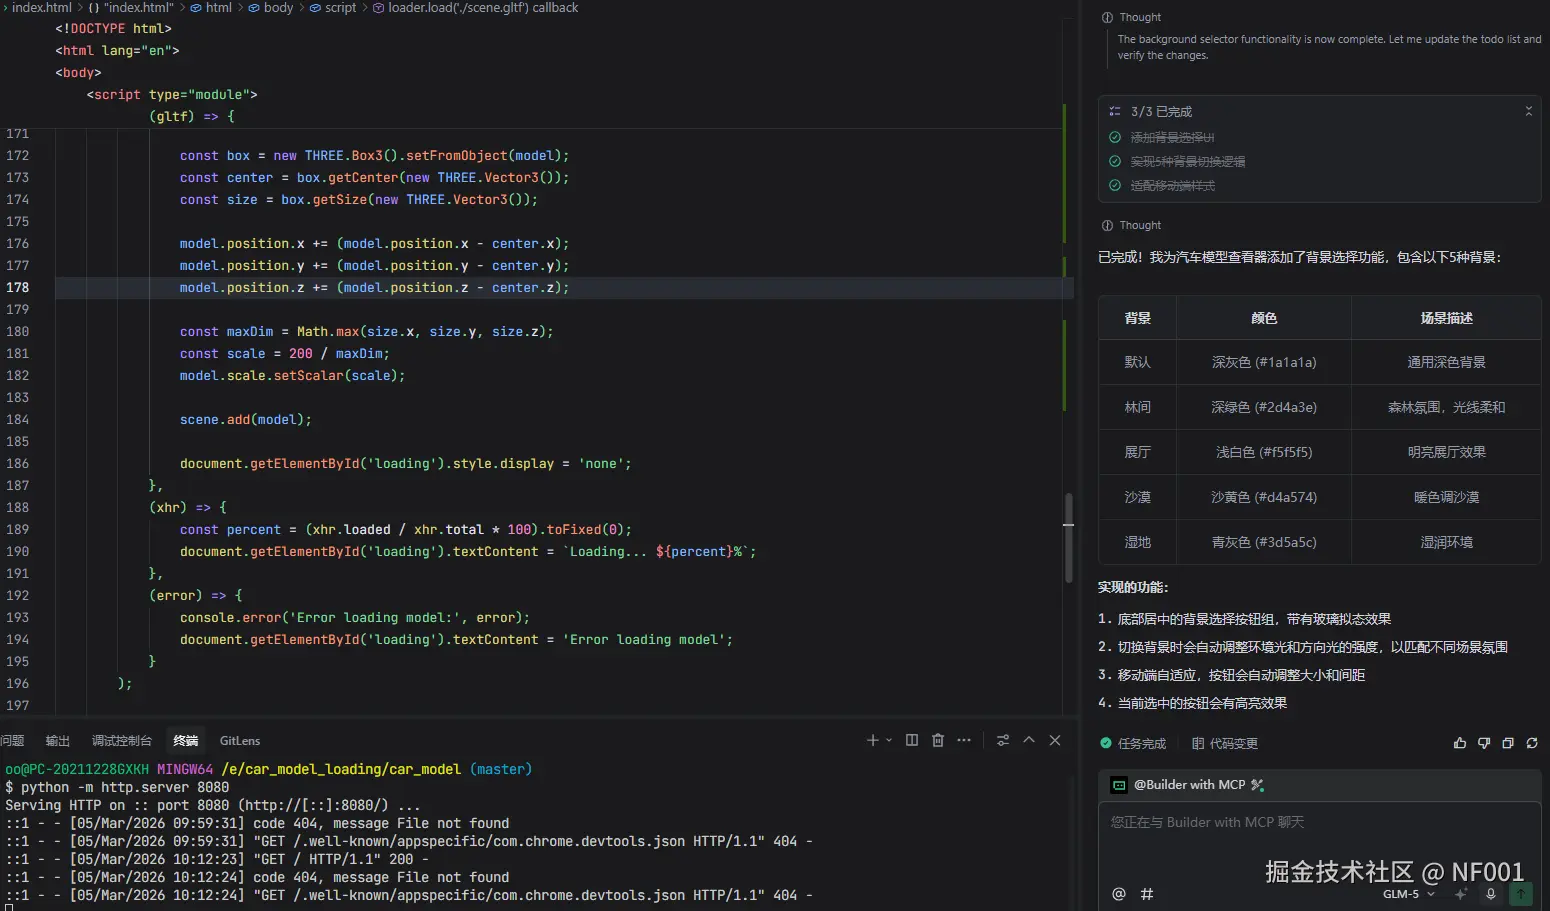Click the # context reference icon
Image resolution: width=1550 pixels, height=911 pixels.
(1147, 894)
